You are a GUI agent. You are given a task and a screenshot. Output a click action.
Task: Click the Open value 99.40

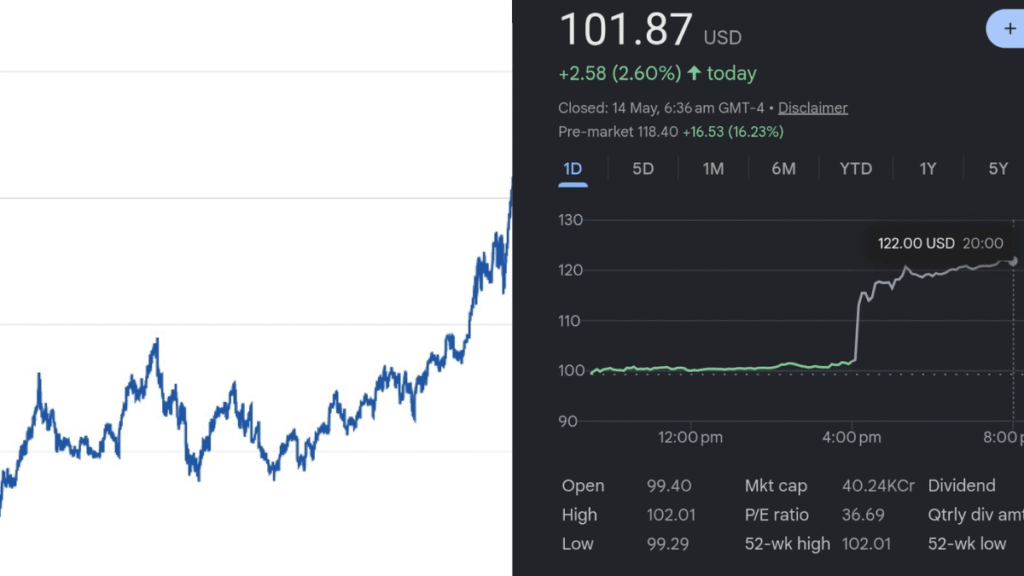[x=669, y=486]
